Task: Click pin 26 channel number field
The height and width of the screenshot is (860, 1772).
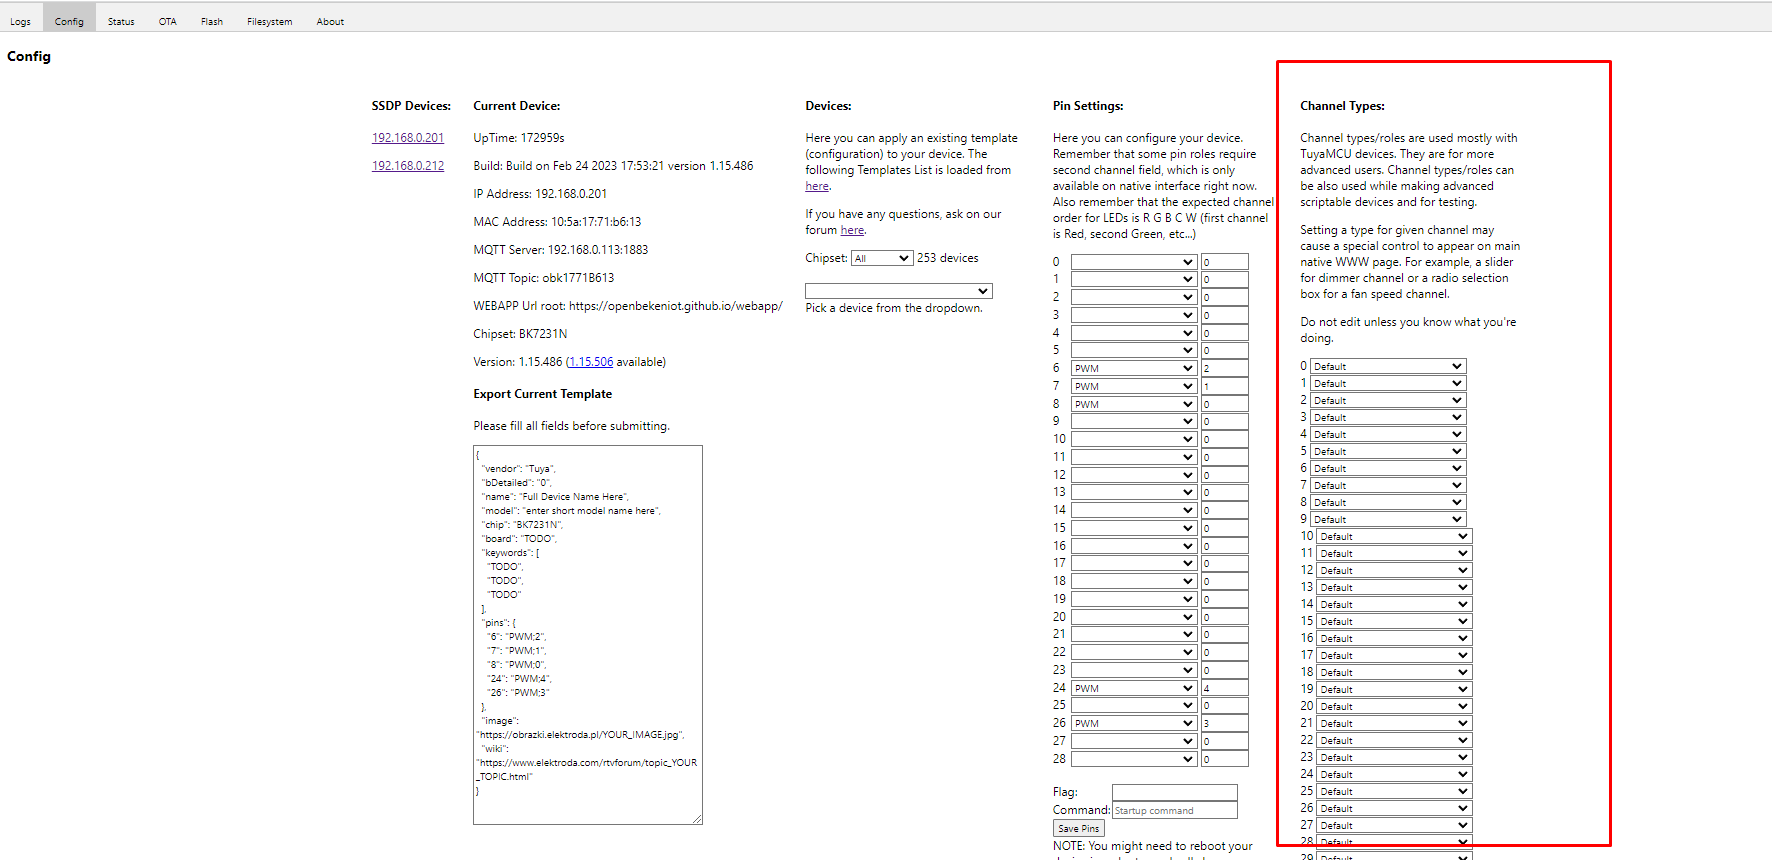Action: pos(1225,723)
